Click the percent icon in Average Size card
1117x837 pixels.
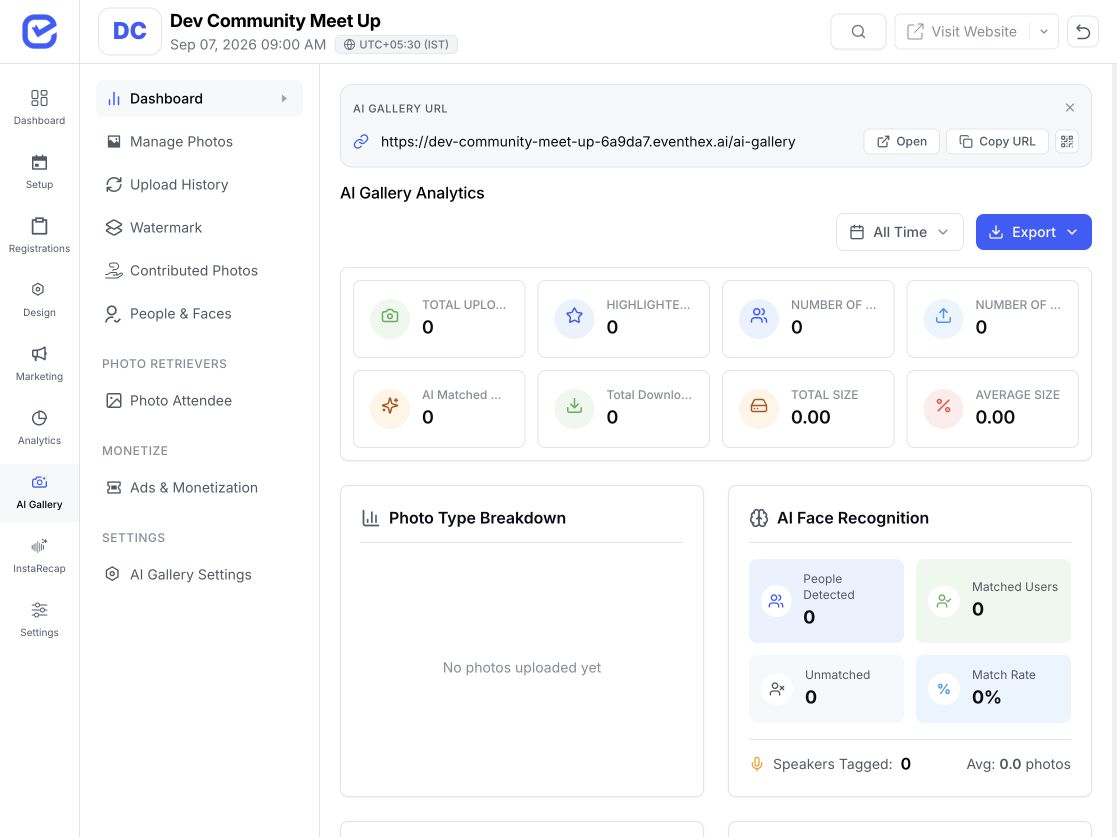[x=943, y=406]
